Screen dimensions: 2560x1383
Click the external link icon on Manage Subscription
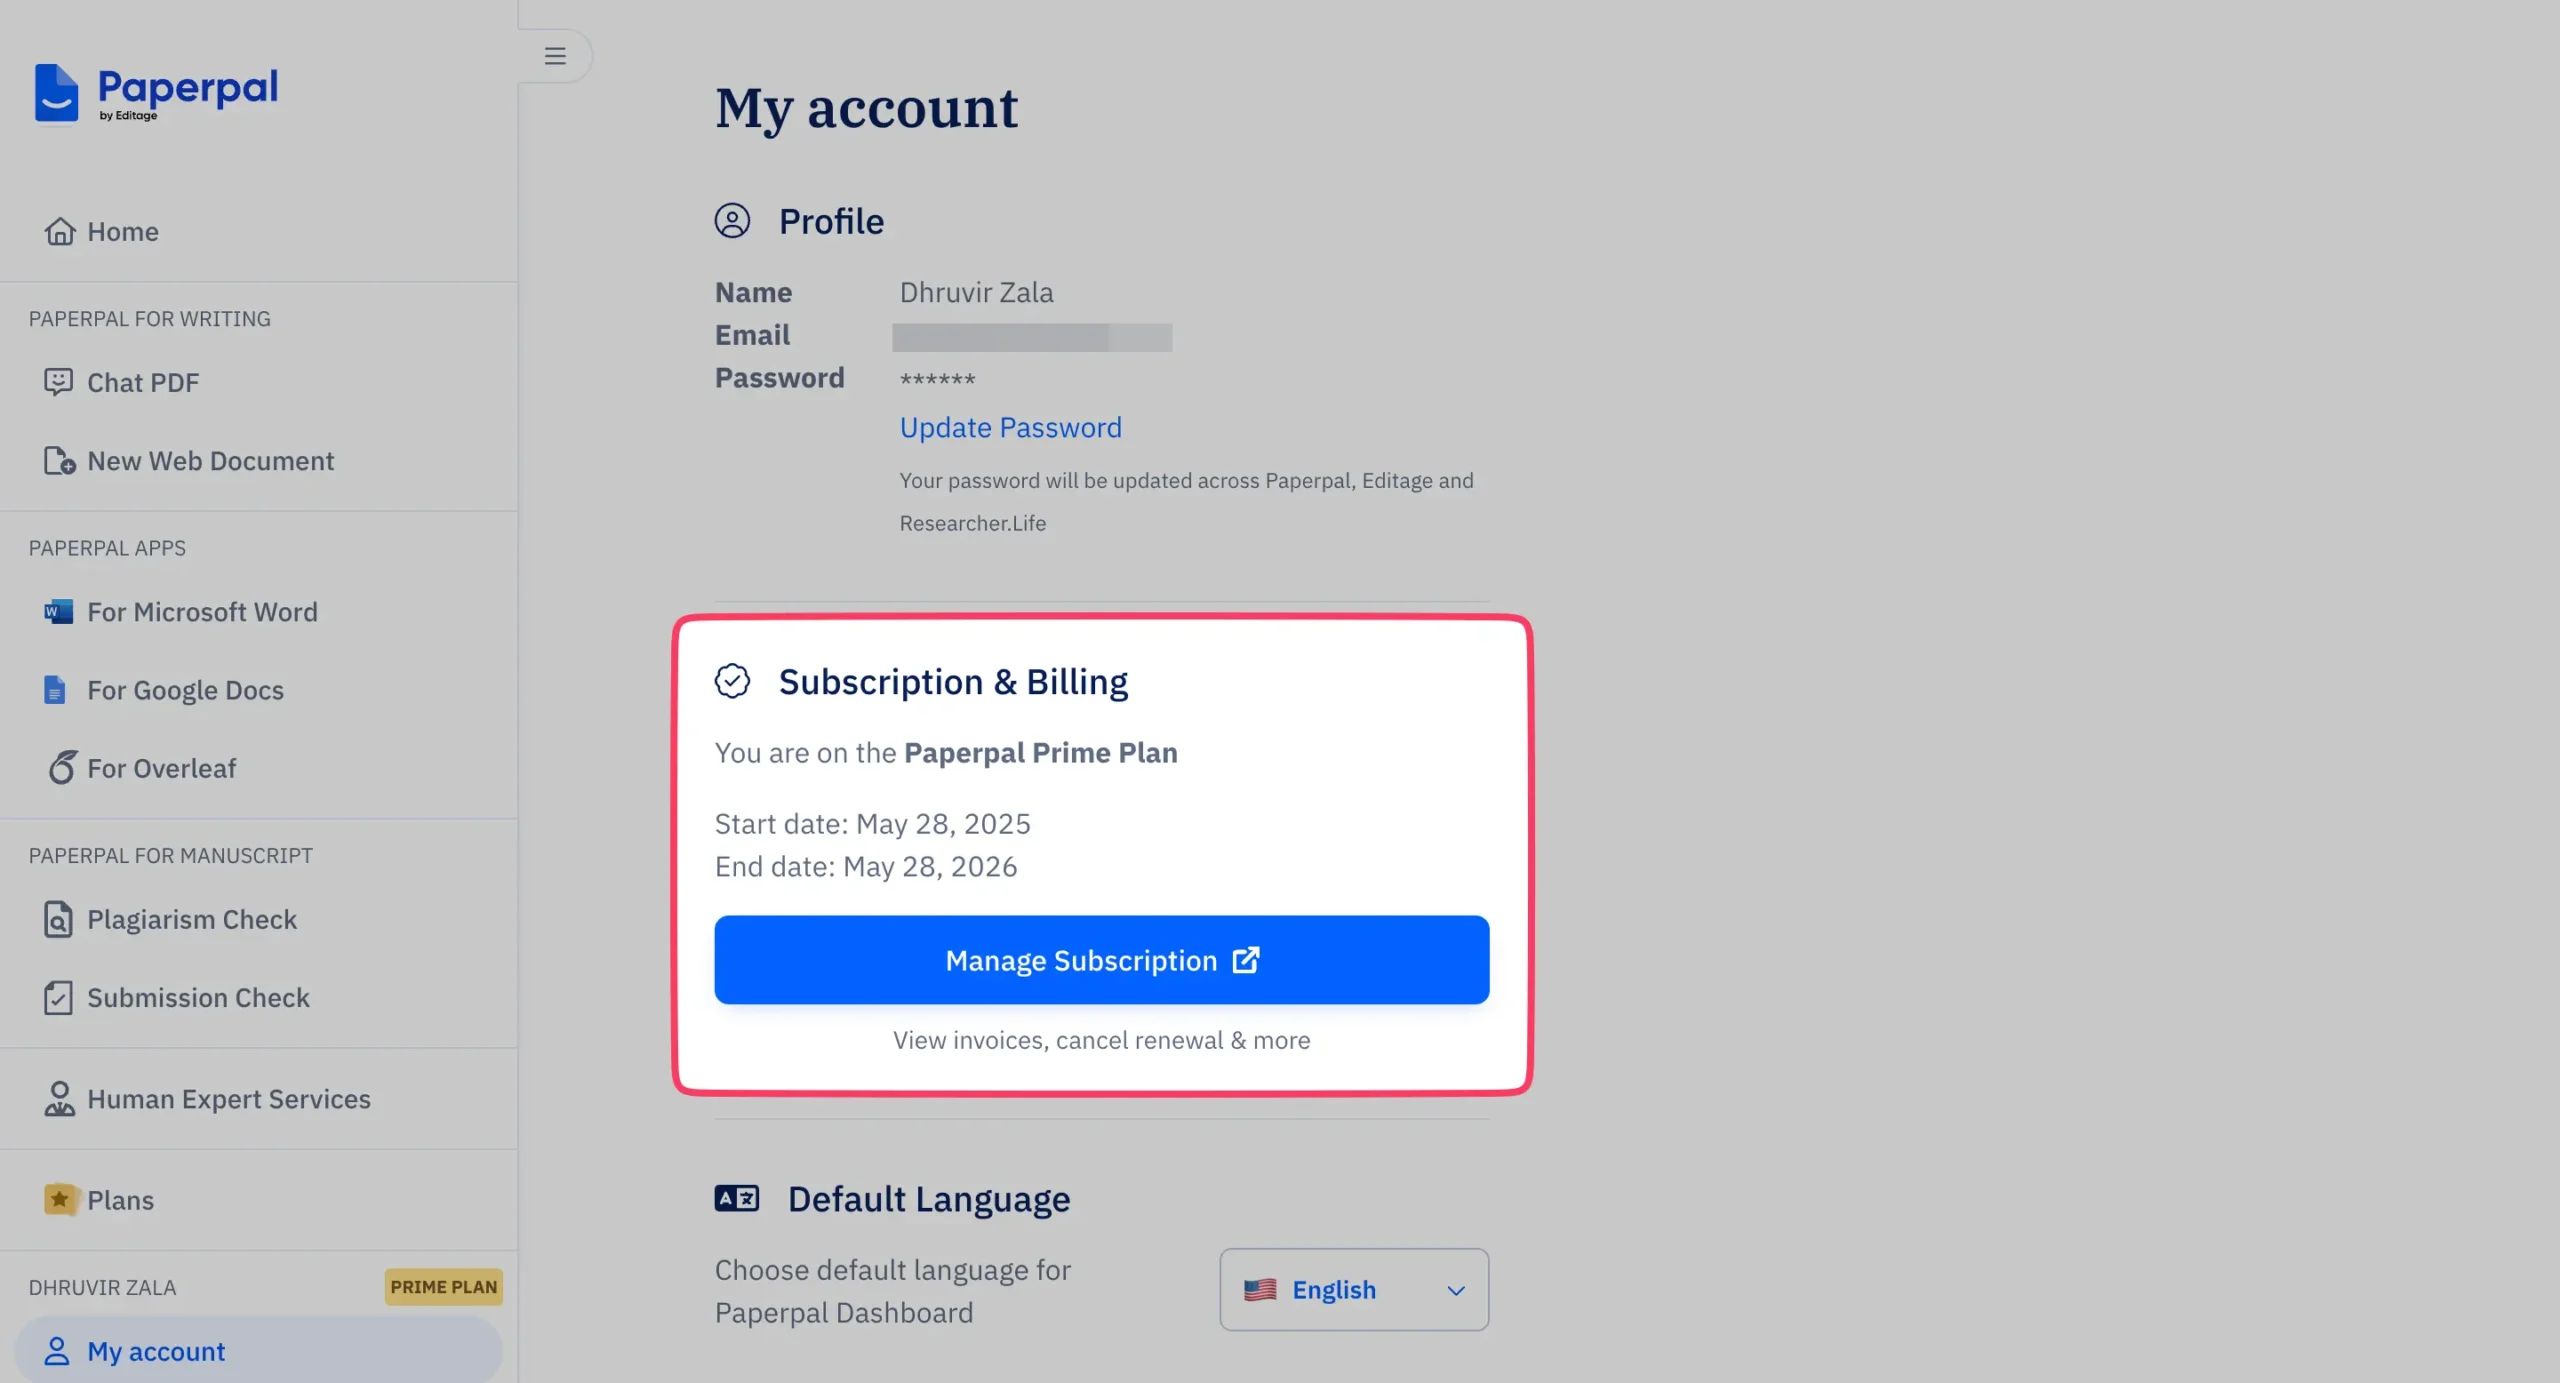1246,960
